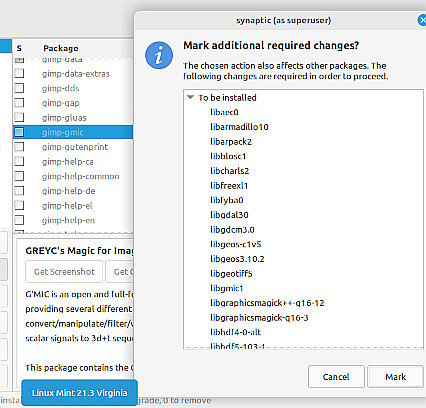Select the gimp-dds package name

click(x=60, y=88)
